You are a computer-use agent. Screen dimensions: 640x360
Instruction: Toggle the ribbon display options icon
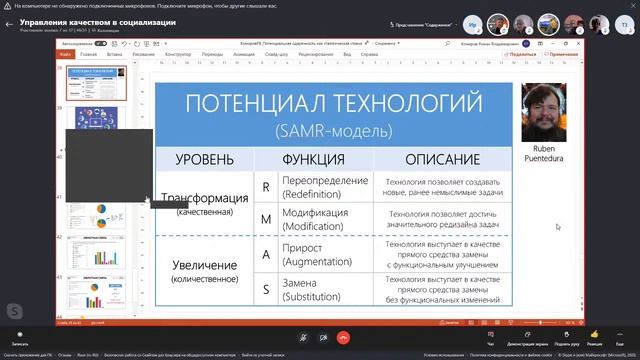coord(540,43)
